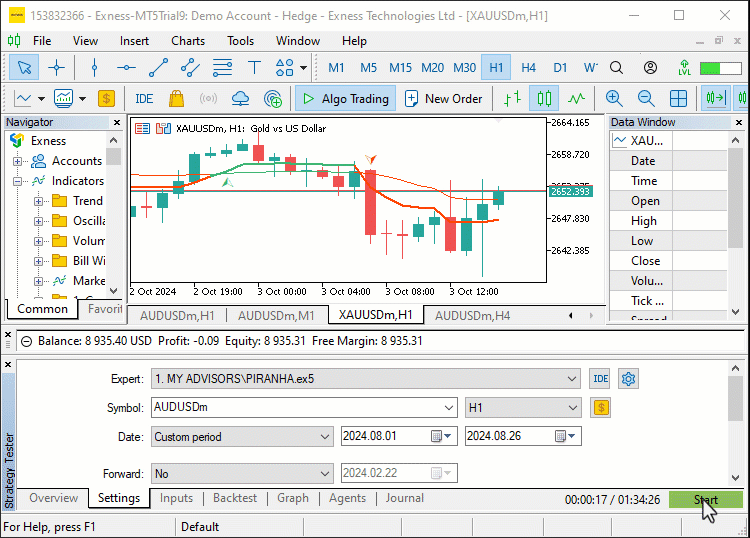This screenshot has width=750, height=538.
Task: Open the Backtest tab
Action: tap(235, 498)
